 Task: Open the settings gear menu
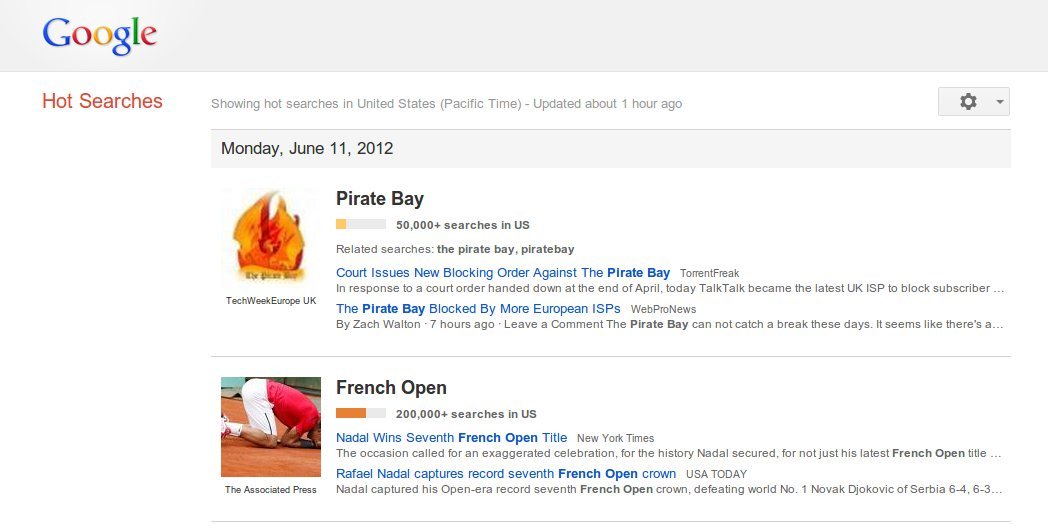[967, 102]
